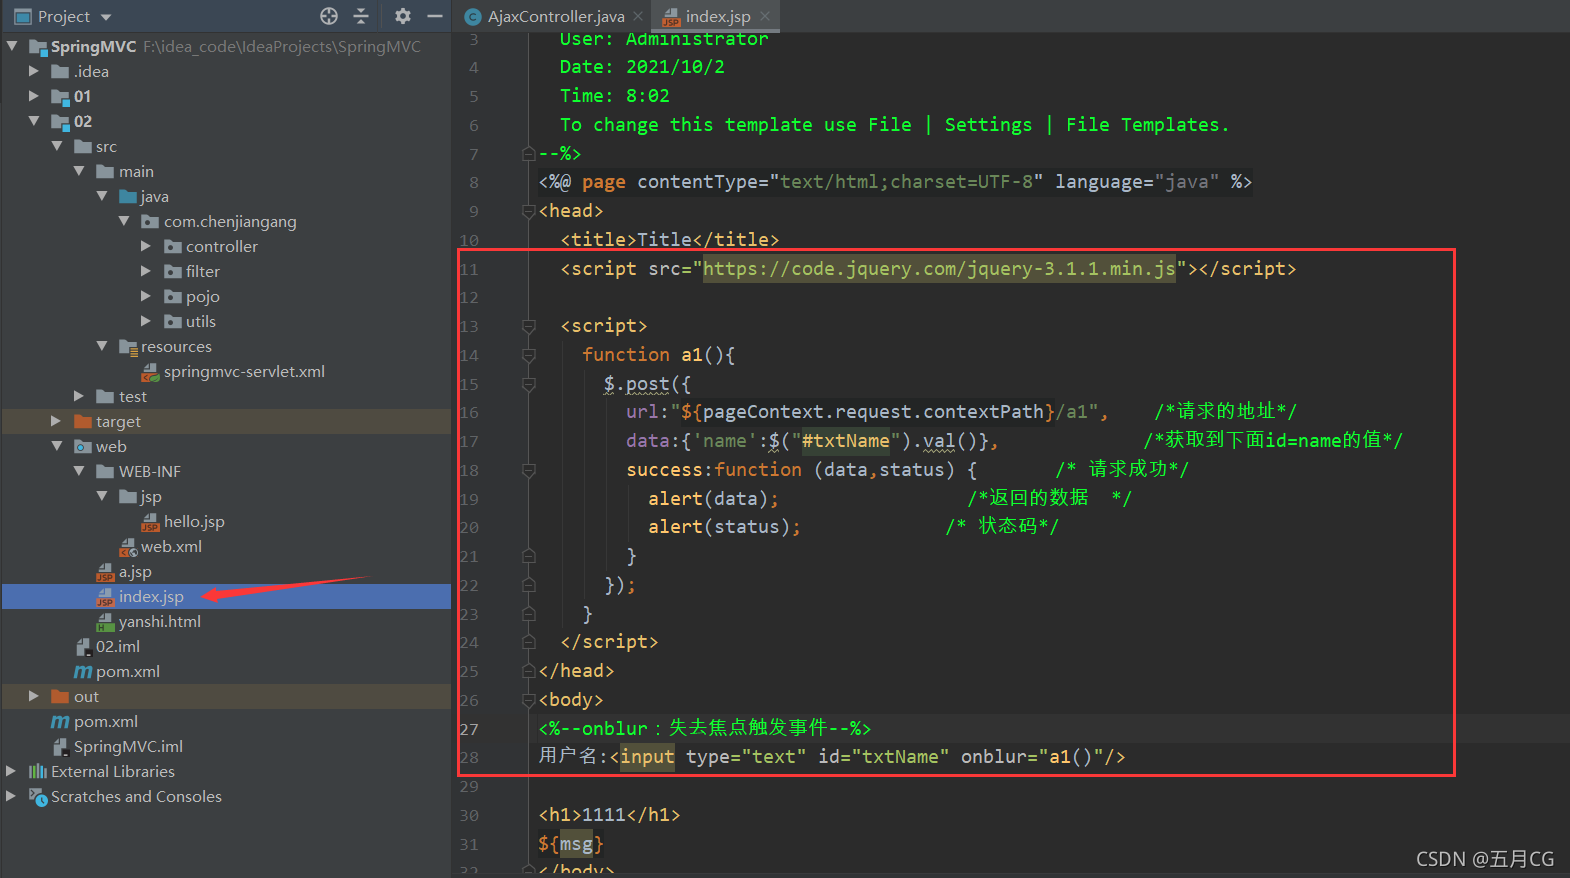
Task: Close the AjaxController.java tab
Action: coord(638,16)
